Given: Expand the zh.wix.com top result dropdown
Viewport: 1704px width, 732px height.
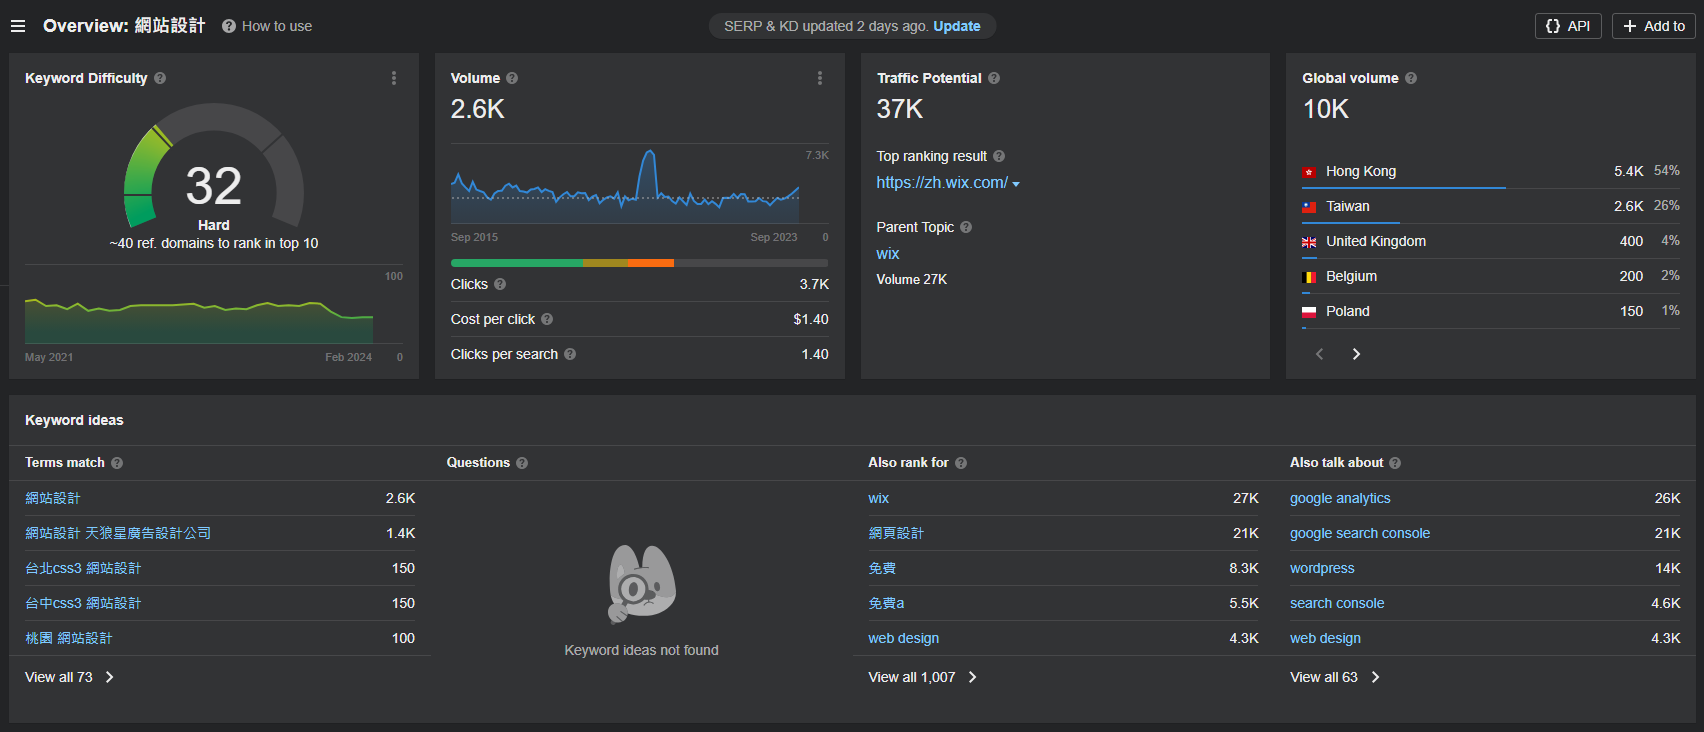Looking at the screenshot, I should coord(1016,184).
